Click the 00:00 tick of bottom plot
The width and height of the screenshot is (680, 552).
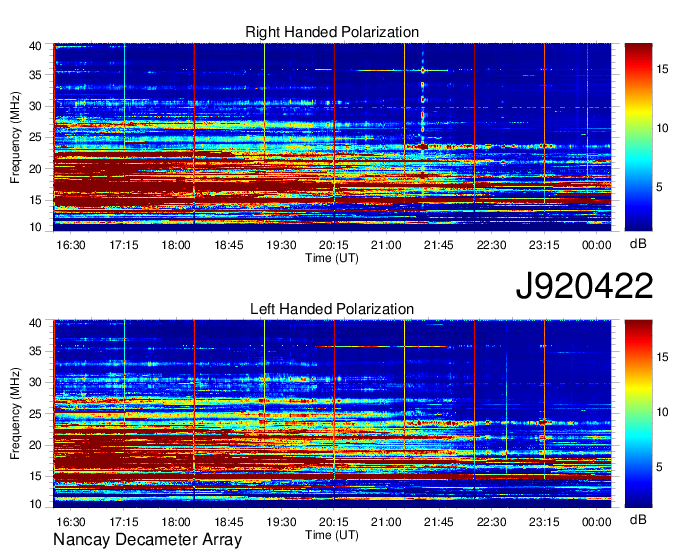[596, 522]
